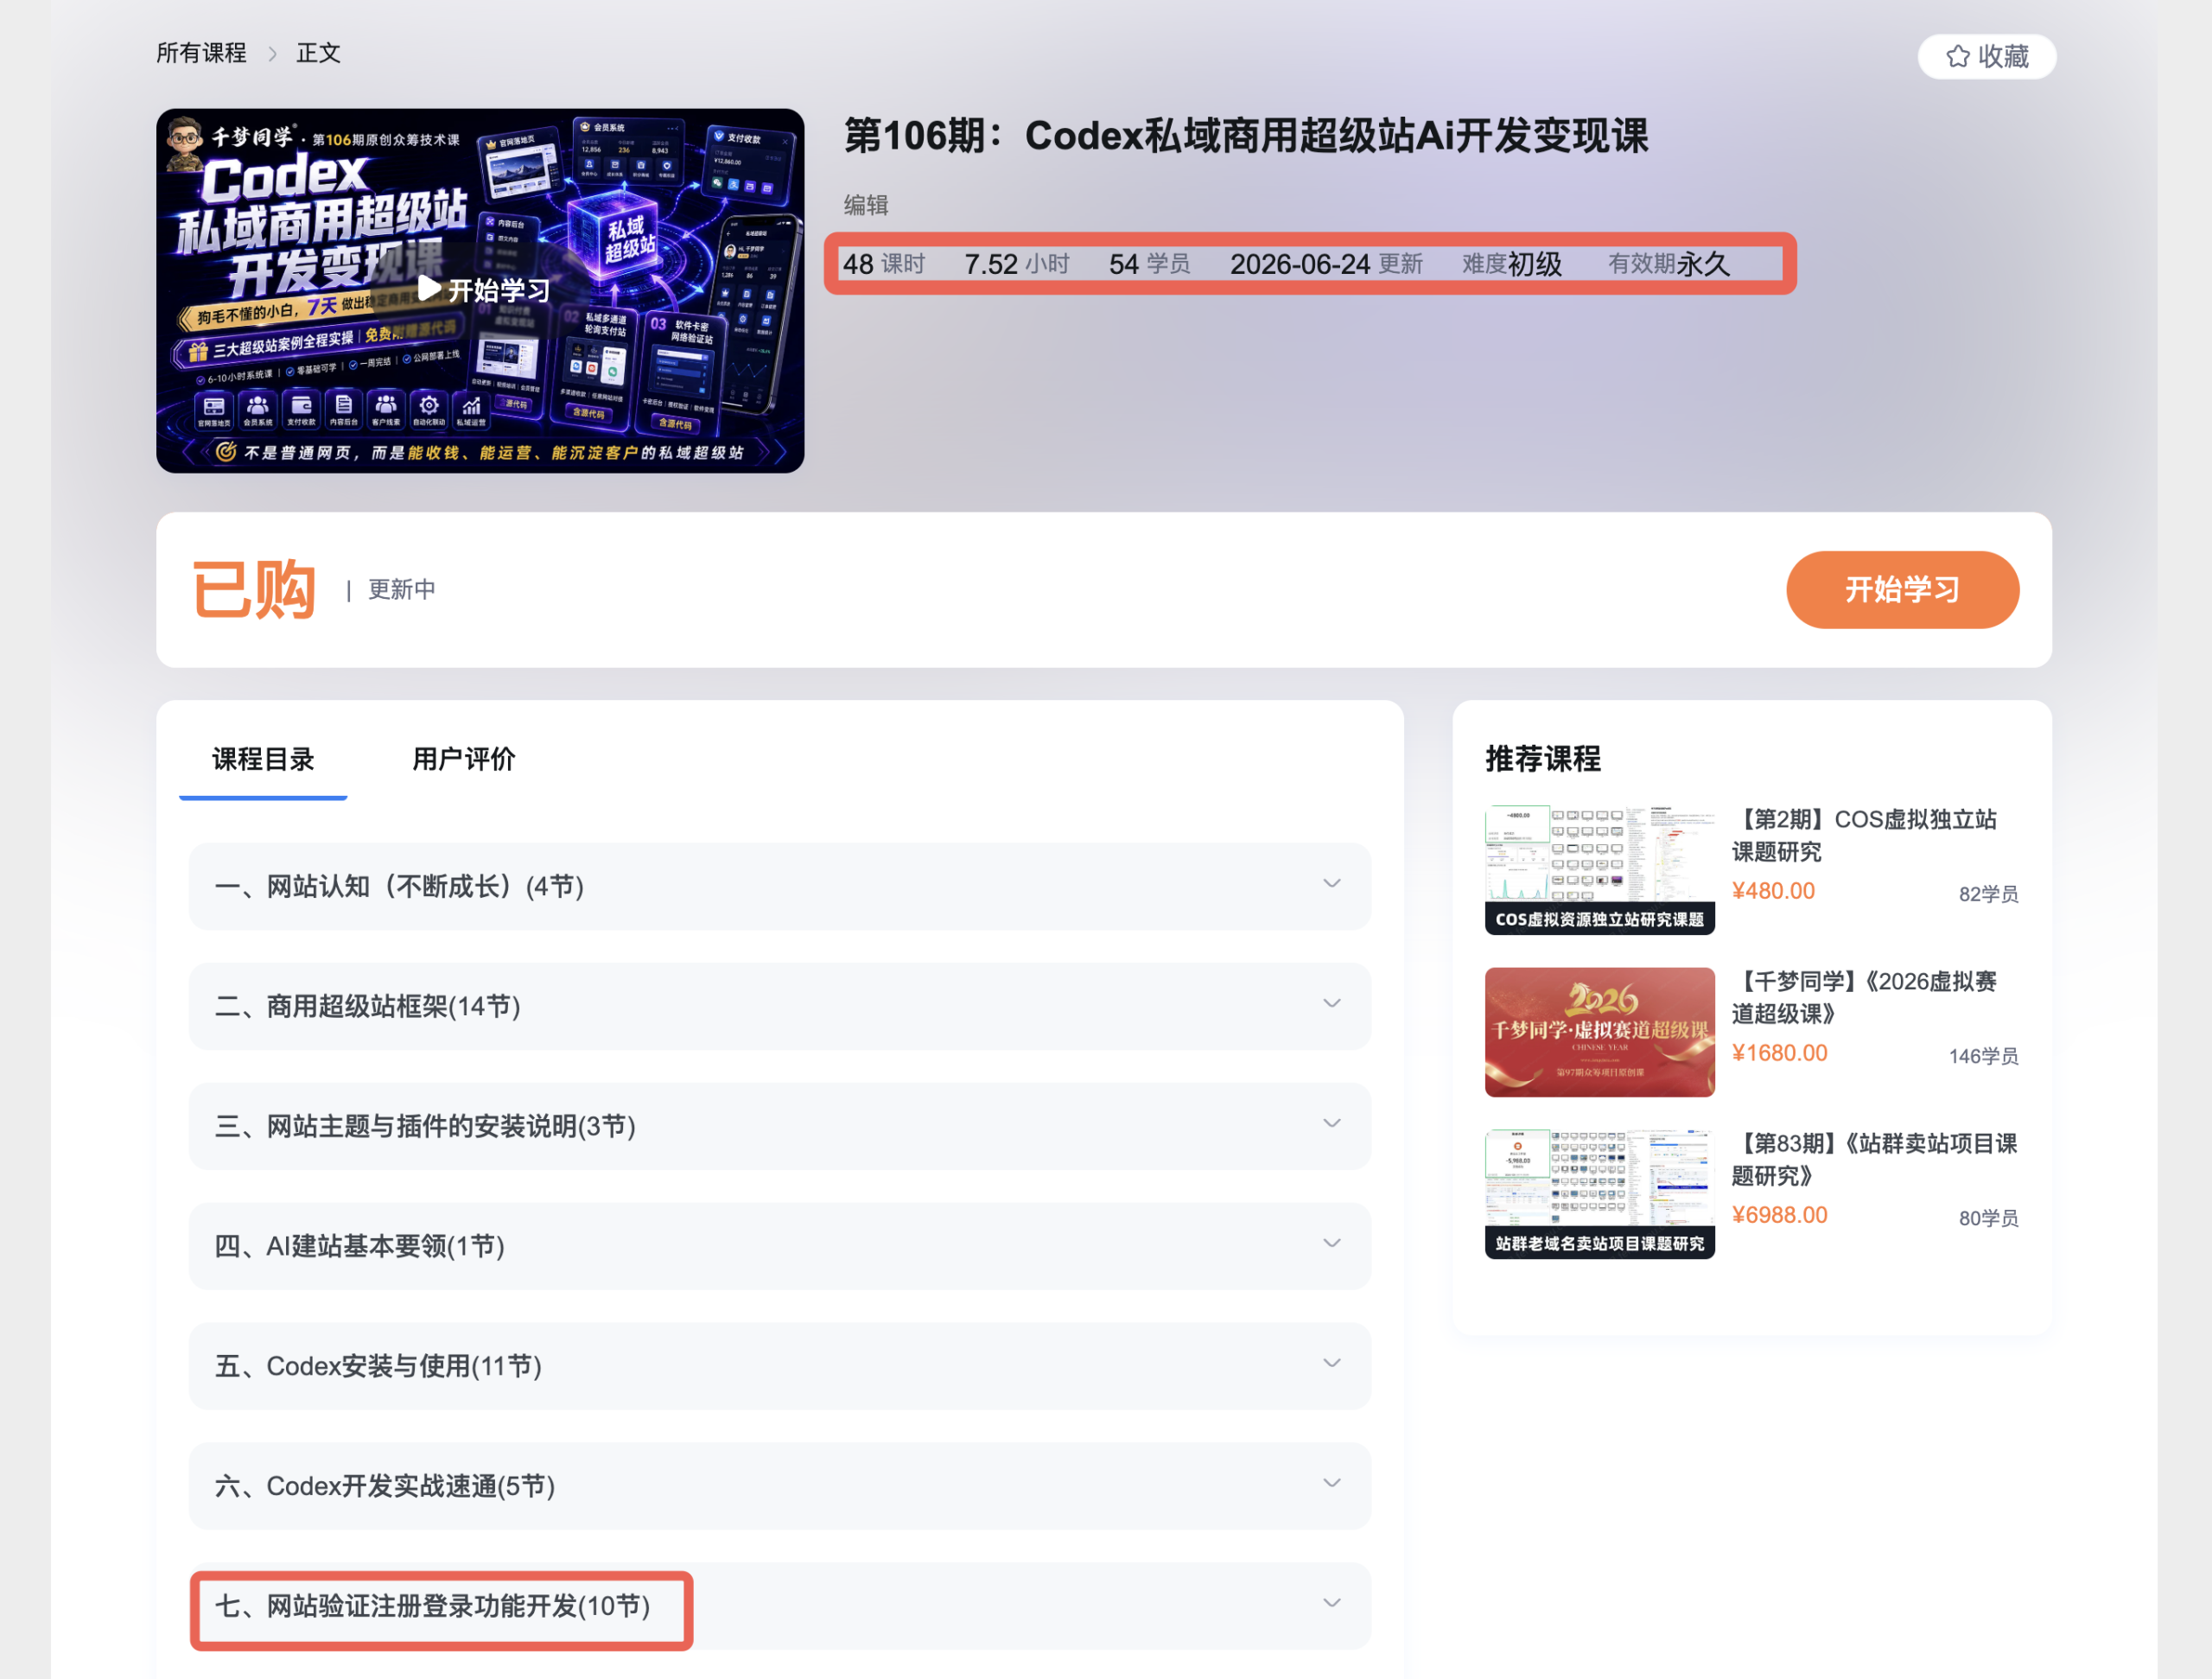2212x1679 pixels.
Task: Open the 站群老域名卖站项目 course thumbnail
Action: coord(1599,1193)
